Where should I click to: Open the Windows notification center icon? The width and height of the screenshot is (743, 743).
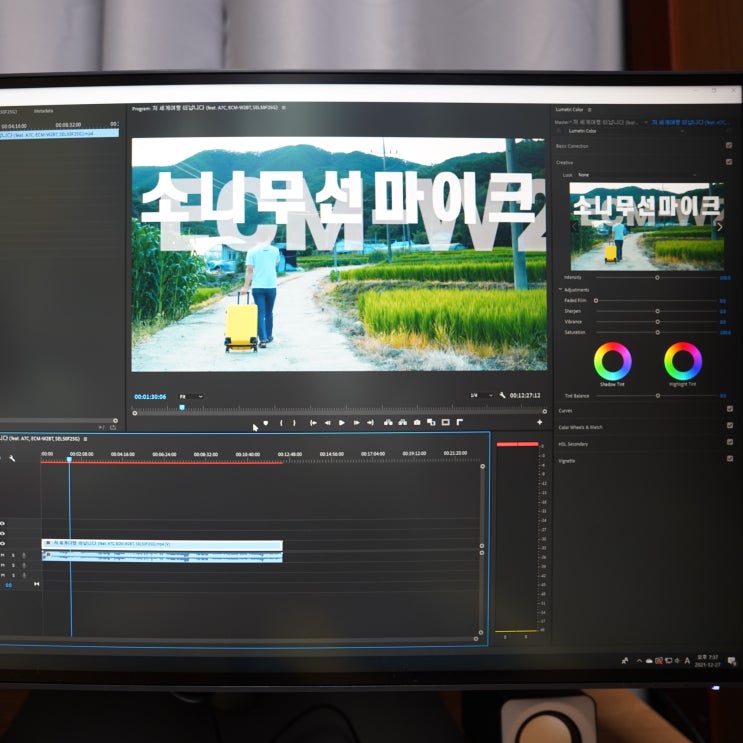732,661
